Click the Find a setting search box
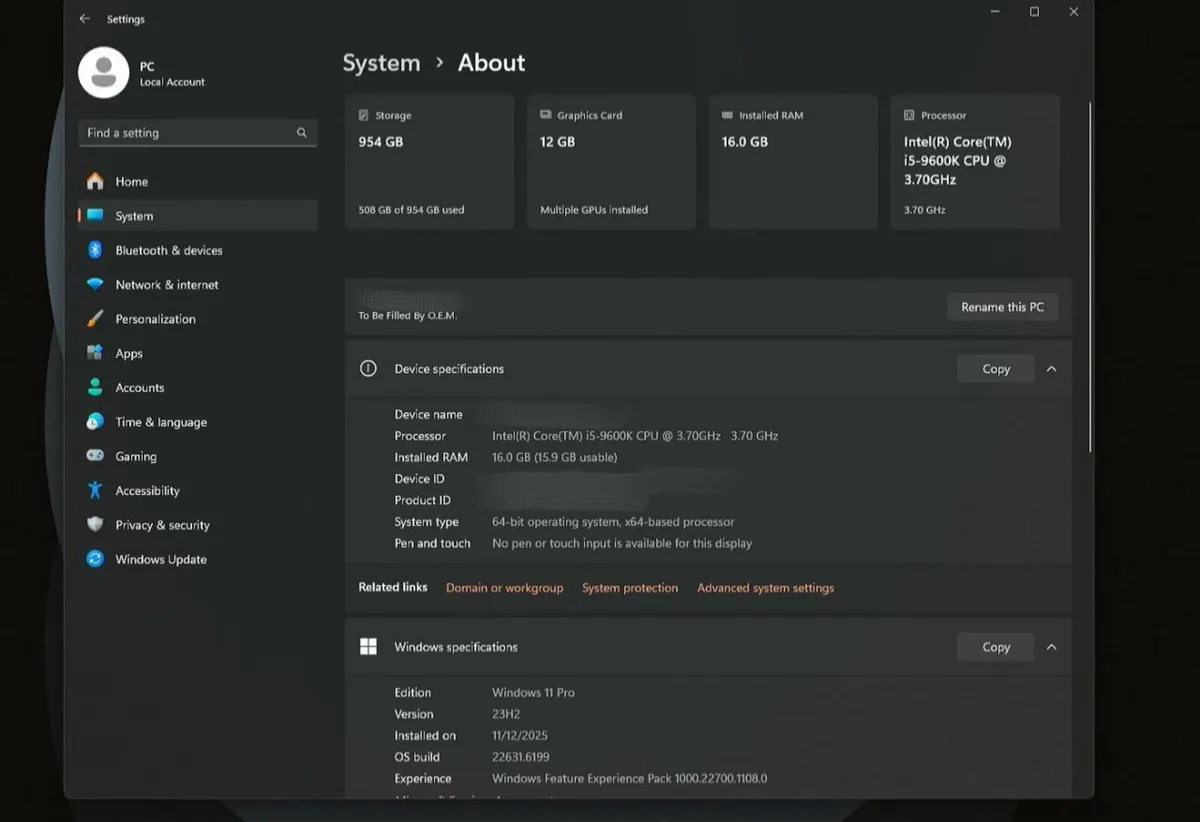Screen dimensions: 1200x822 [190, 133]
